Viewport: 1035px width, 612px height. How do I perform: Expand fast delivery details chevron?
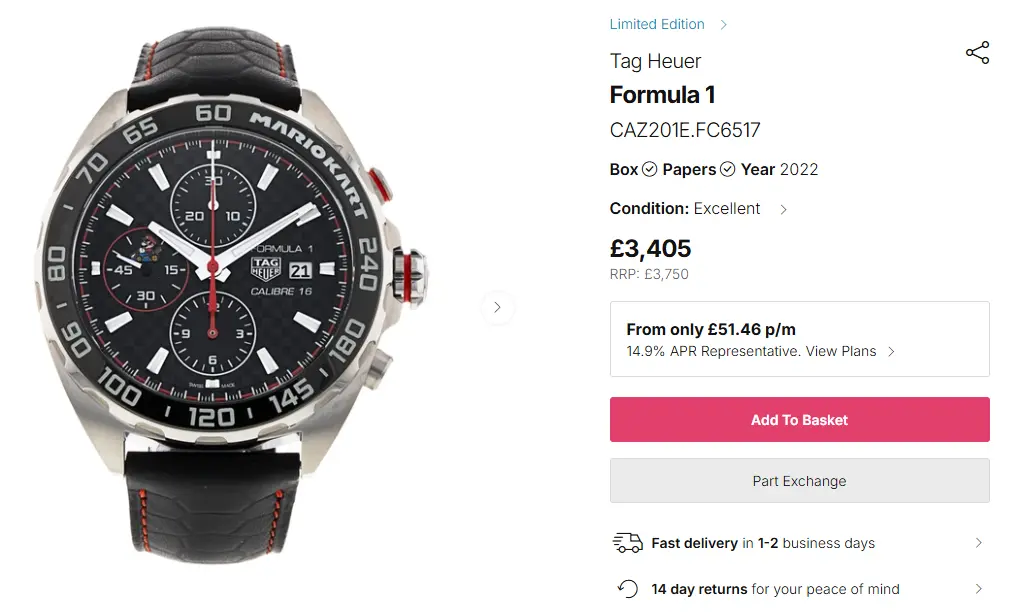(978, 543)
